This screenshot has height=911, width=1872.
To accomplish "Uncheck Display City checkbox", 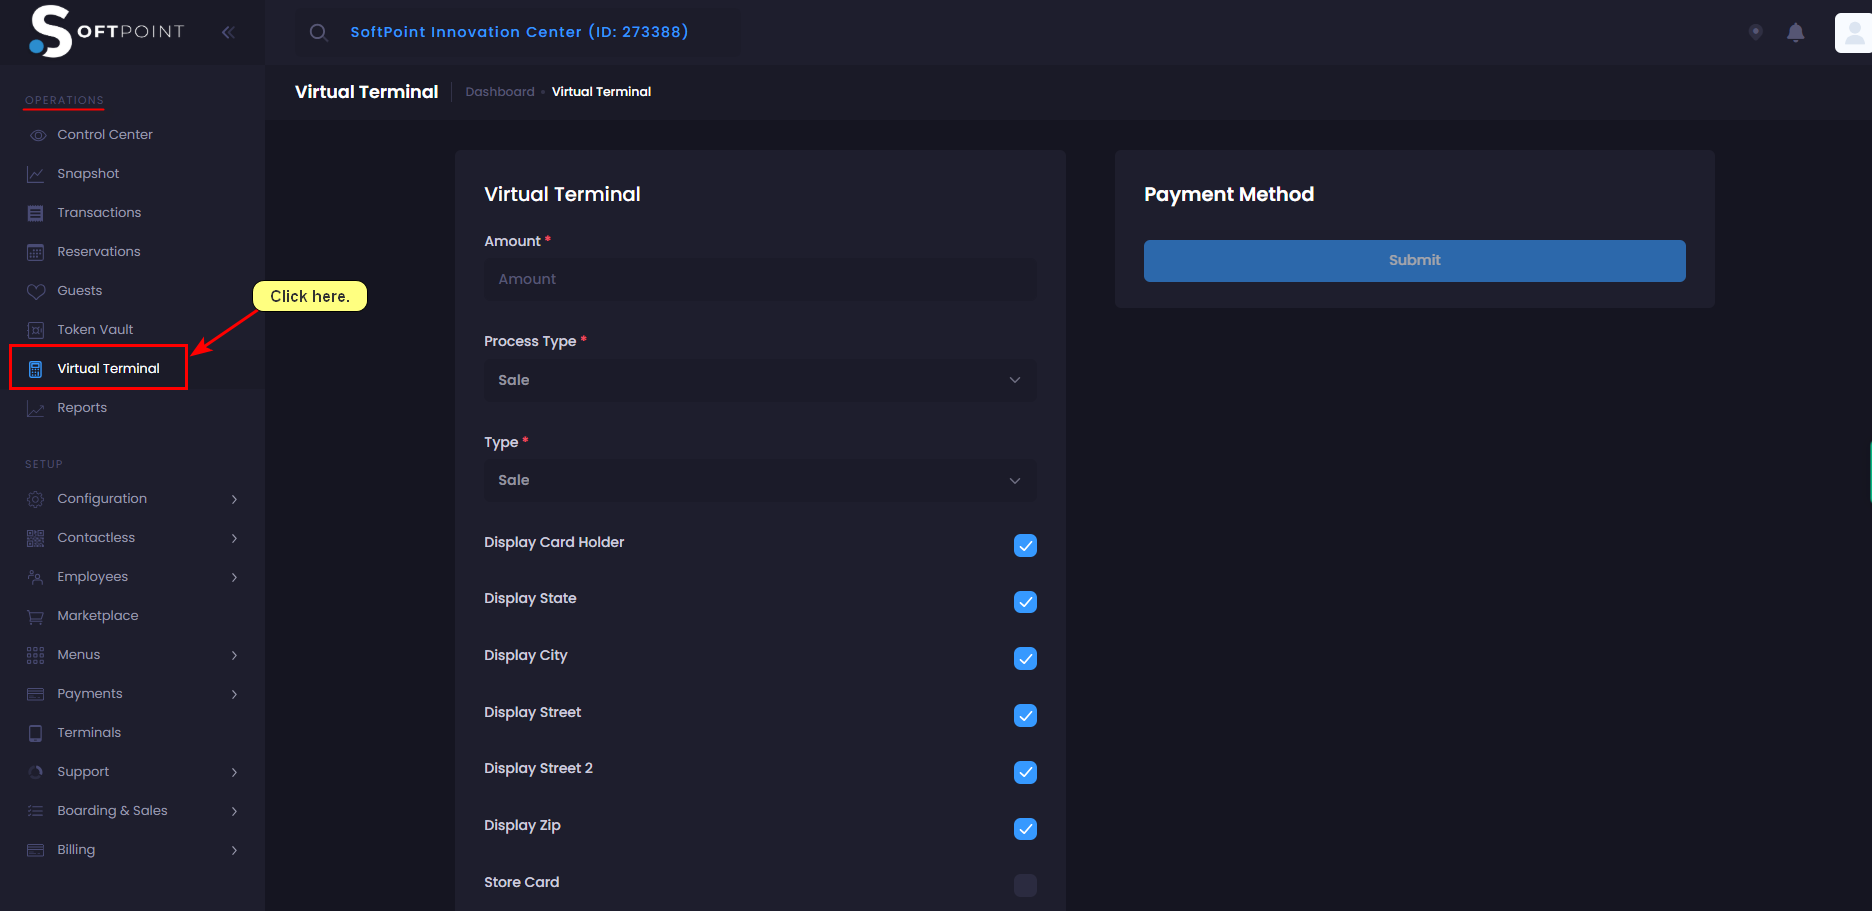I will tap(1025, 658).
